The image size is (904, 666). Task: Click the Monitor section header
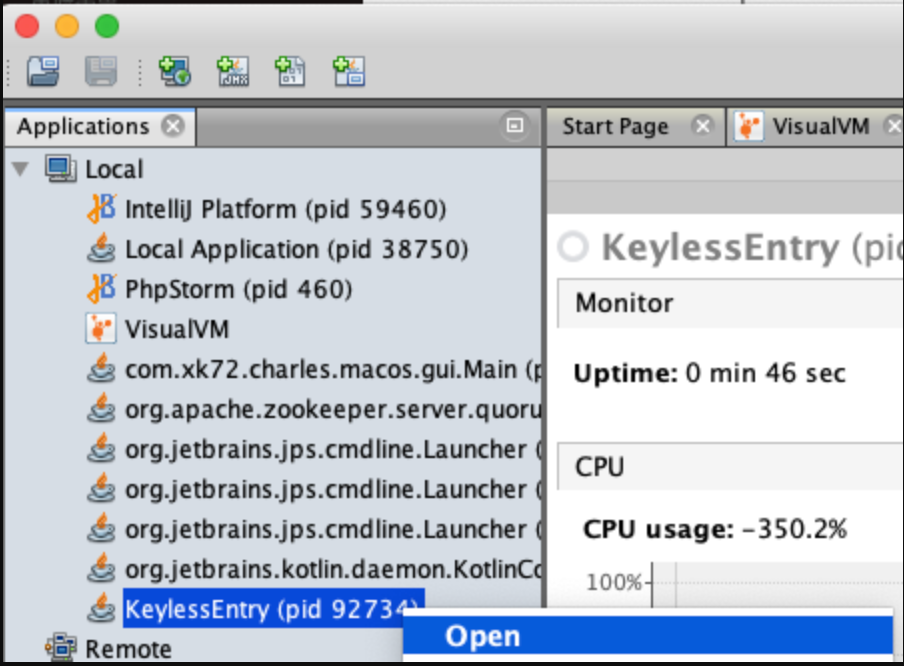click(x=730, y=303)
